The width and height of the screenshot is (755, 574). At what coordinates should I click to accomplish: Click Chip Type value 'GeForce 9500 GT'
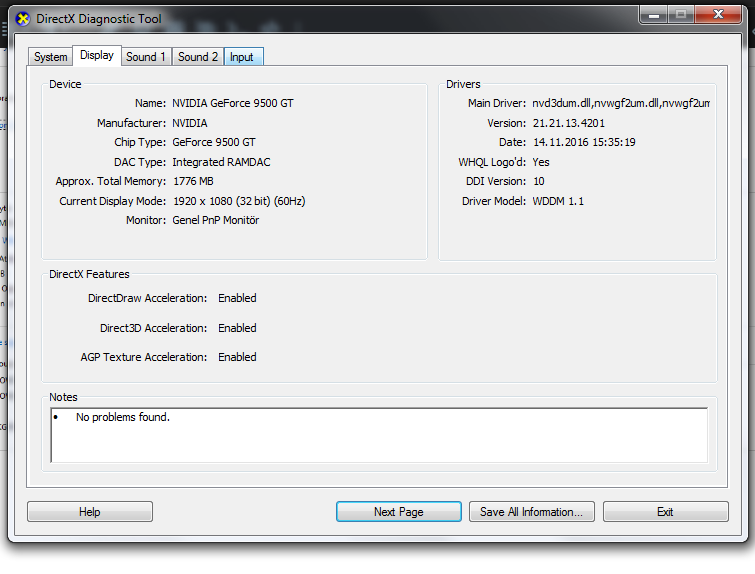[214, 142]
